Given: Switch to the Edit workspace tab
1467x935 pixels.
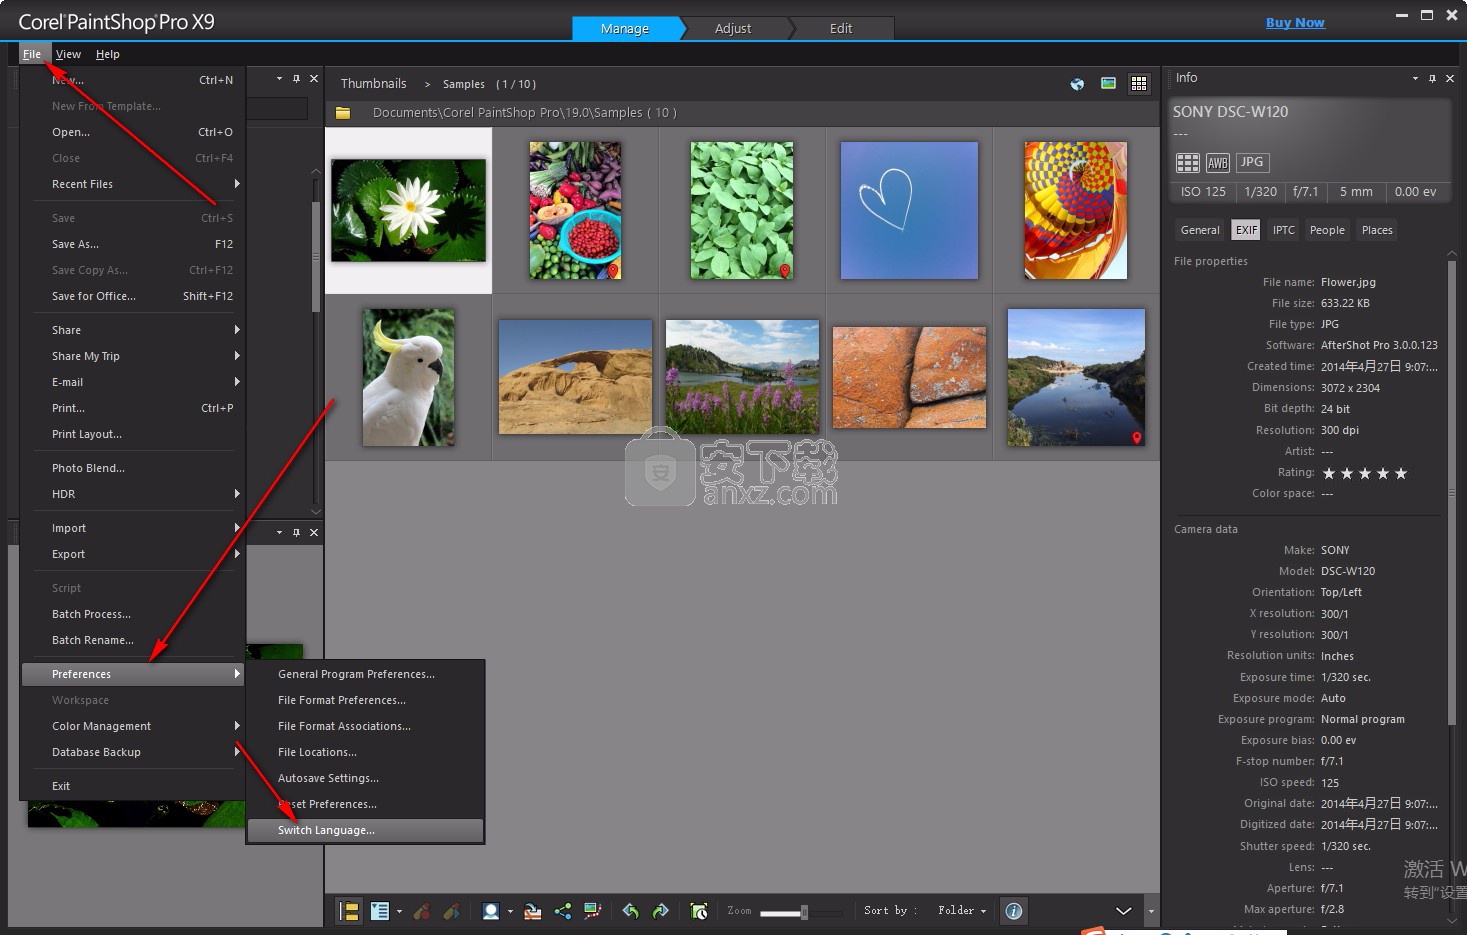Looking at the screenshot, I should point(841,29).
